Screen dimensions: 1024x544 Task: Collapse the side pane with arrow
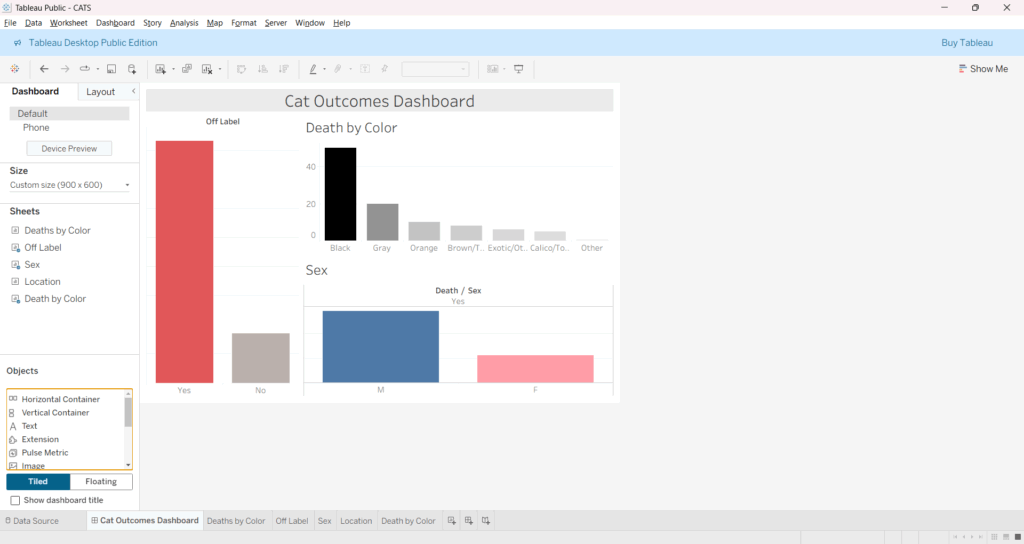click(134, 91)
